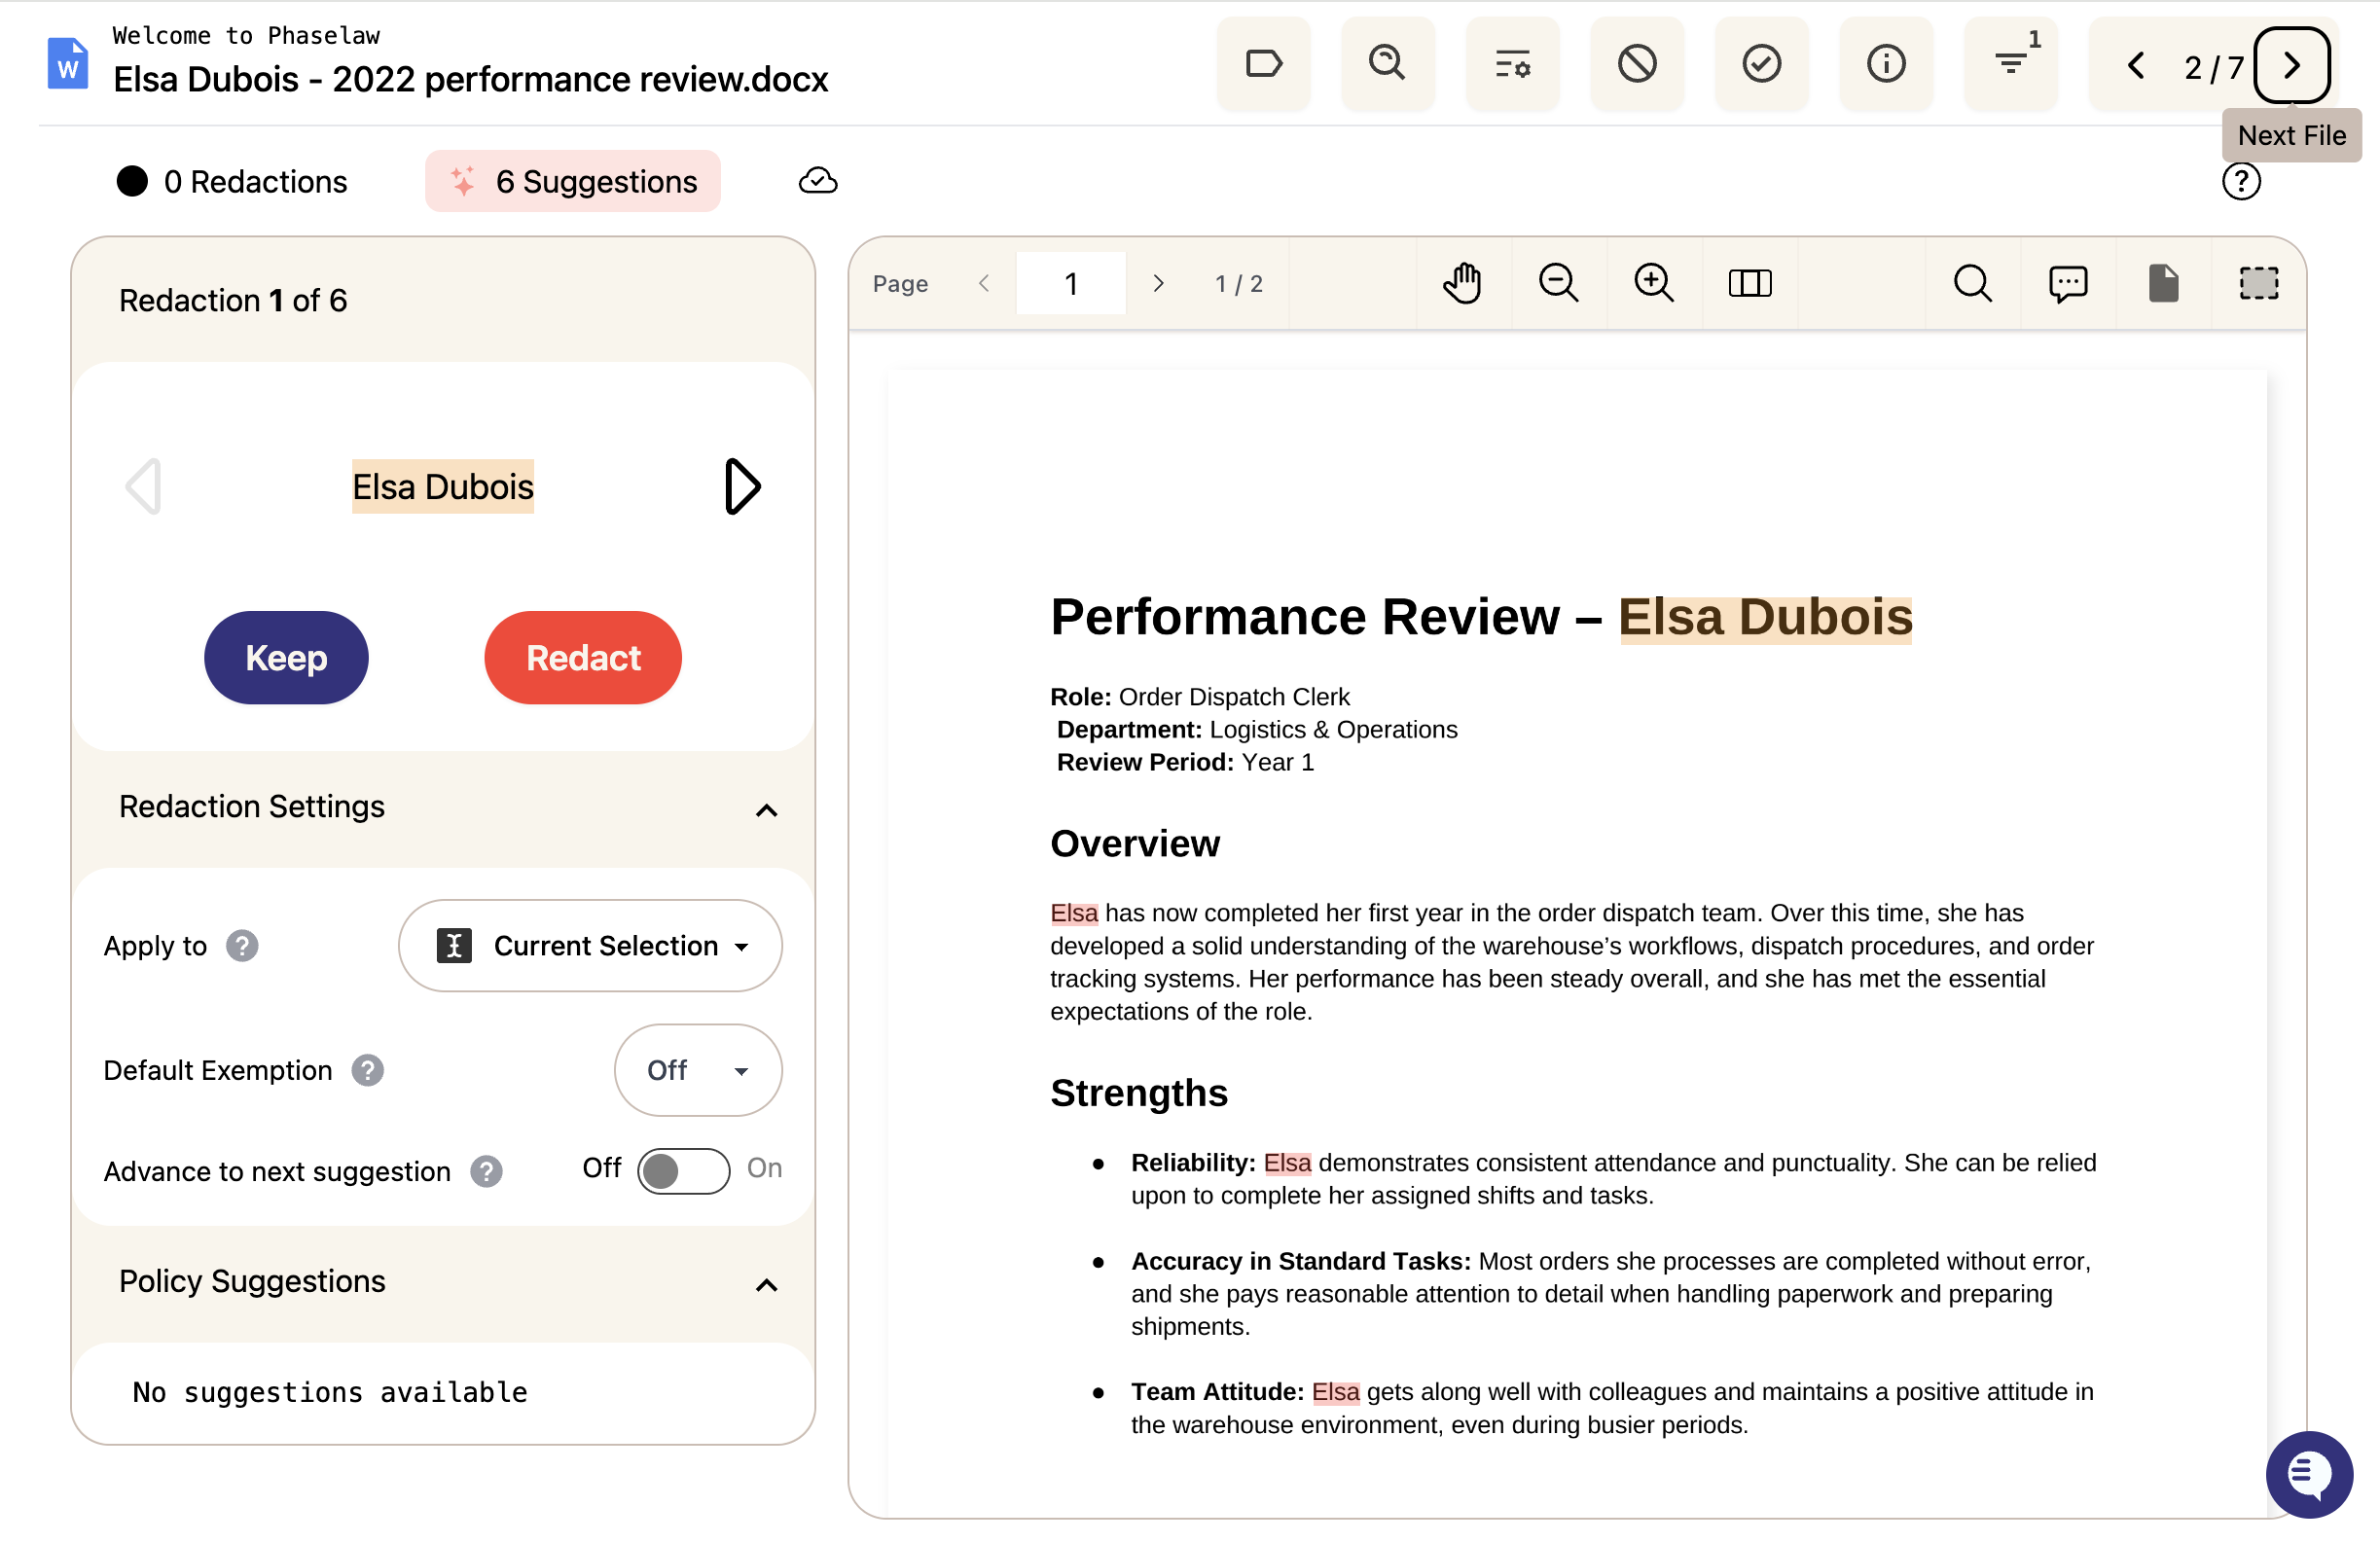Image resolution: width=2380 pixels, height=1543 pixels.
Task: Click the Redact button
Action: (x=583, y=658)
